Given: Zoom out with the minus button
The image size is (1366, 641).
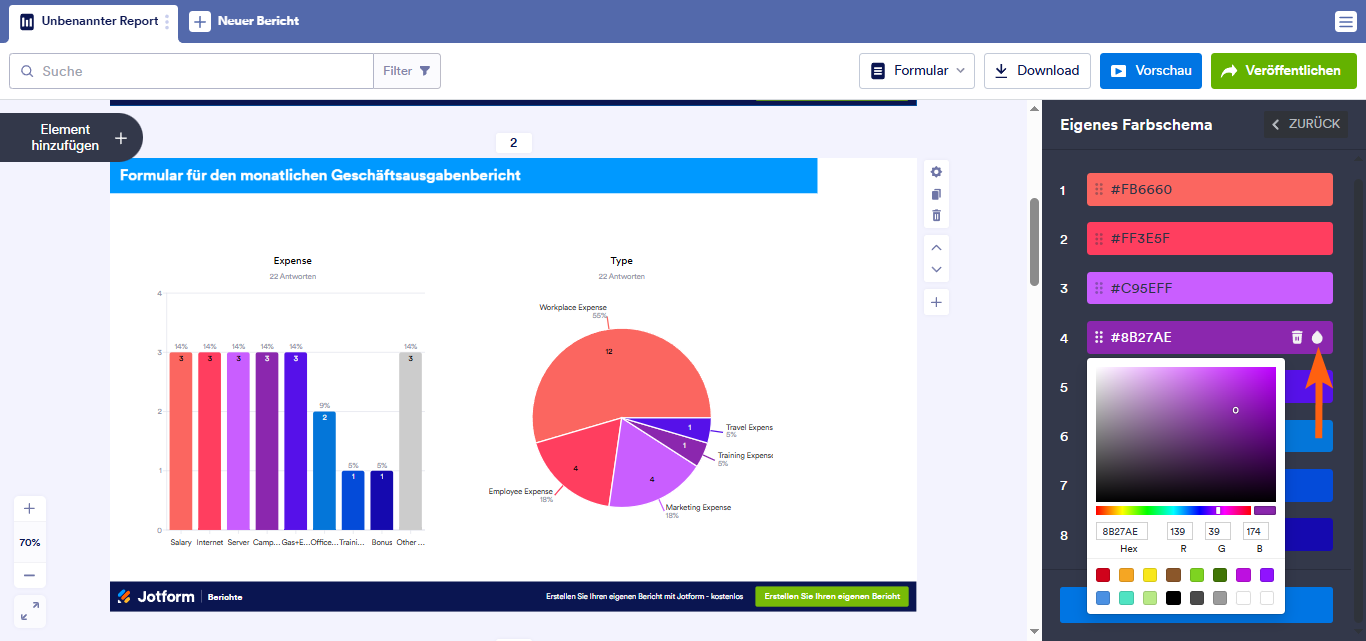Looking at the screenshot, I should 29,575.
